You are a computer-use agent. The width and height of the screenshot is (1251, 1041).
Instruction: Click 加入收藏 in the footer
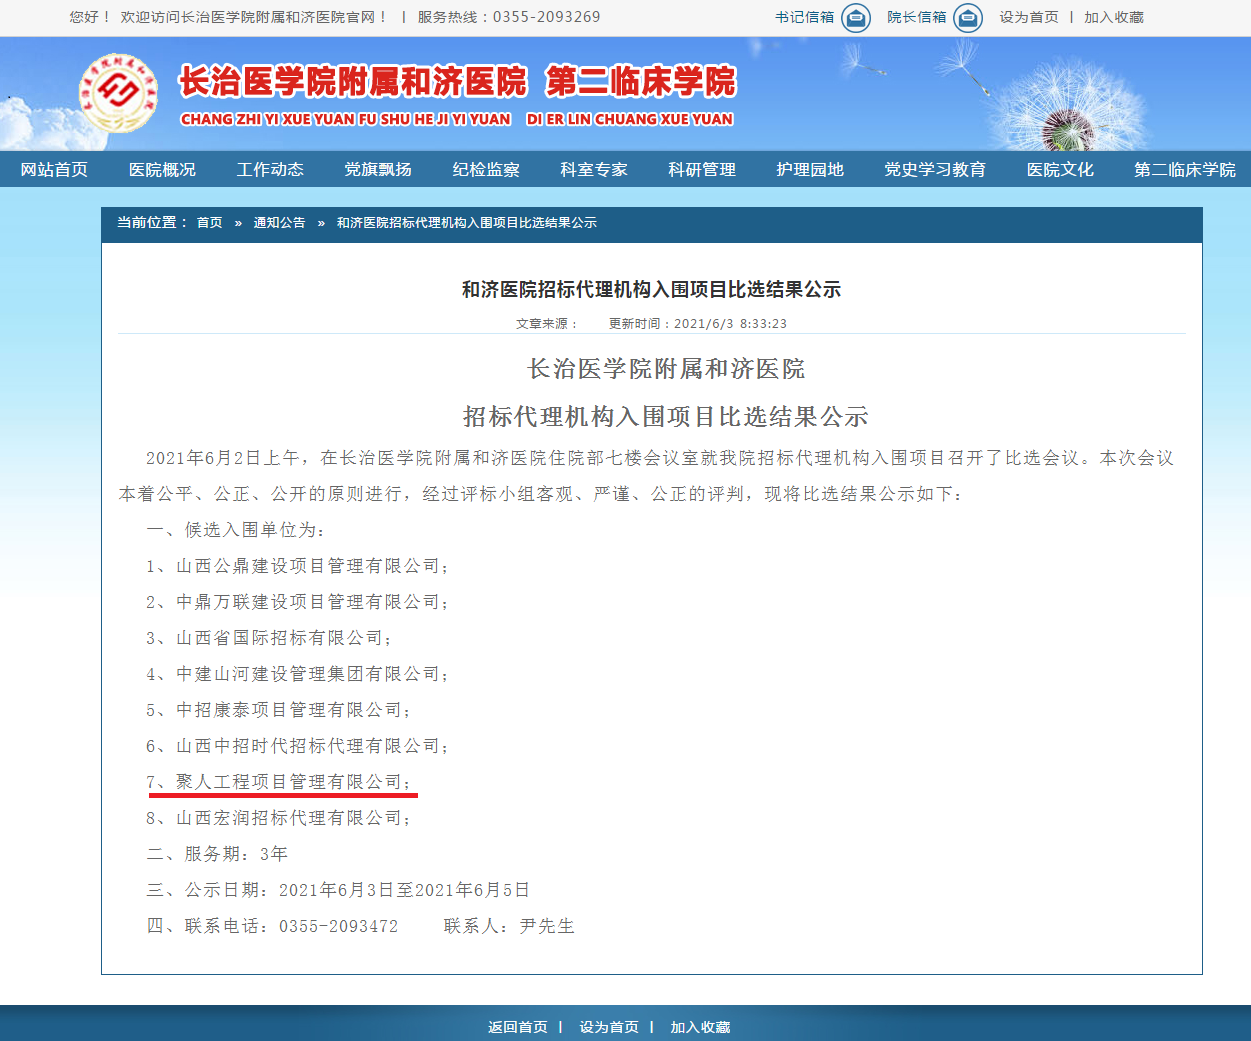700,1027
